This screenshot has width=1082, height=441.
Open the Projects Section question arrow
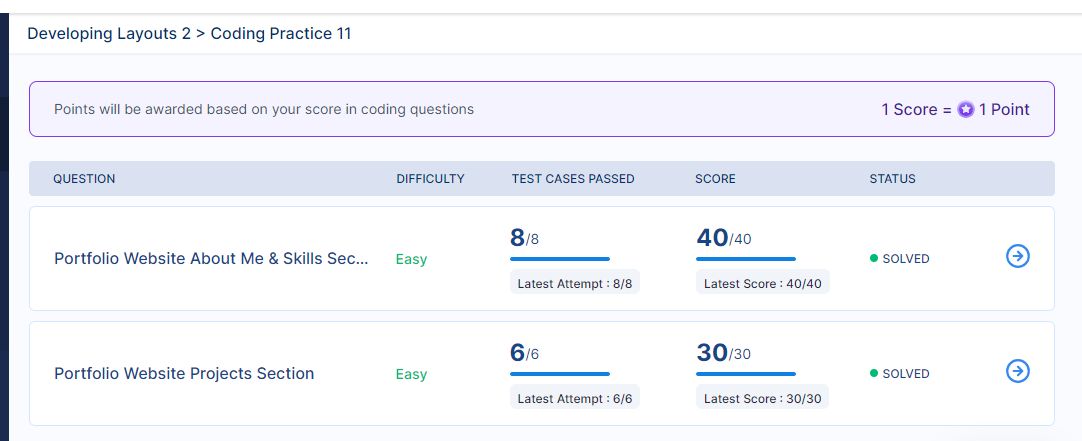1018,371
